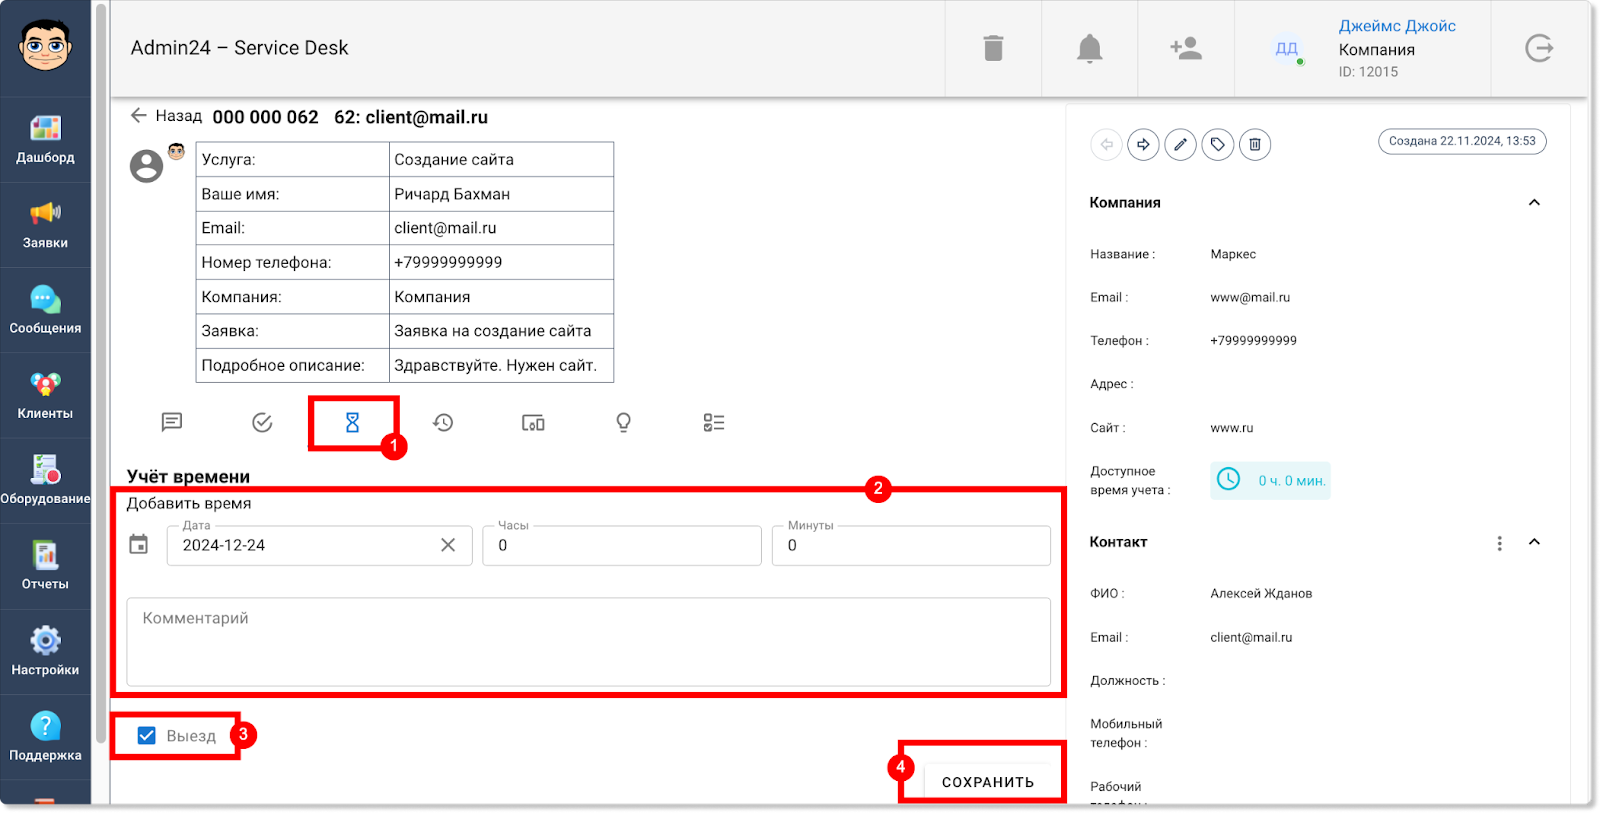Image resolution: width=1600 pixels, height=813 pixels.
Task: Open notifications bell
Action: [x=1090, y=48]
